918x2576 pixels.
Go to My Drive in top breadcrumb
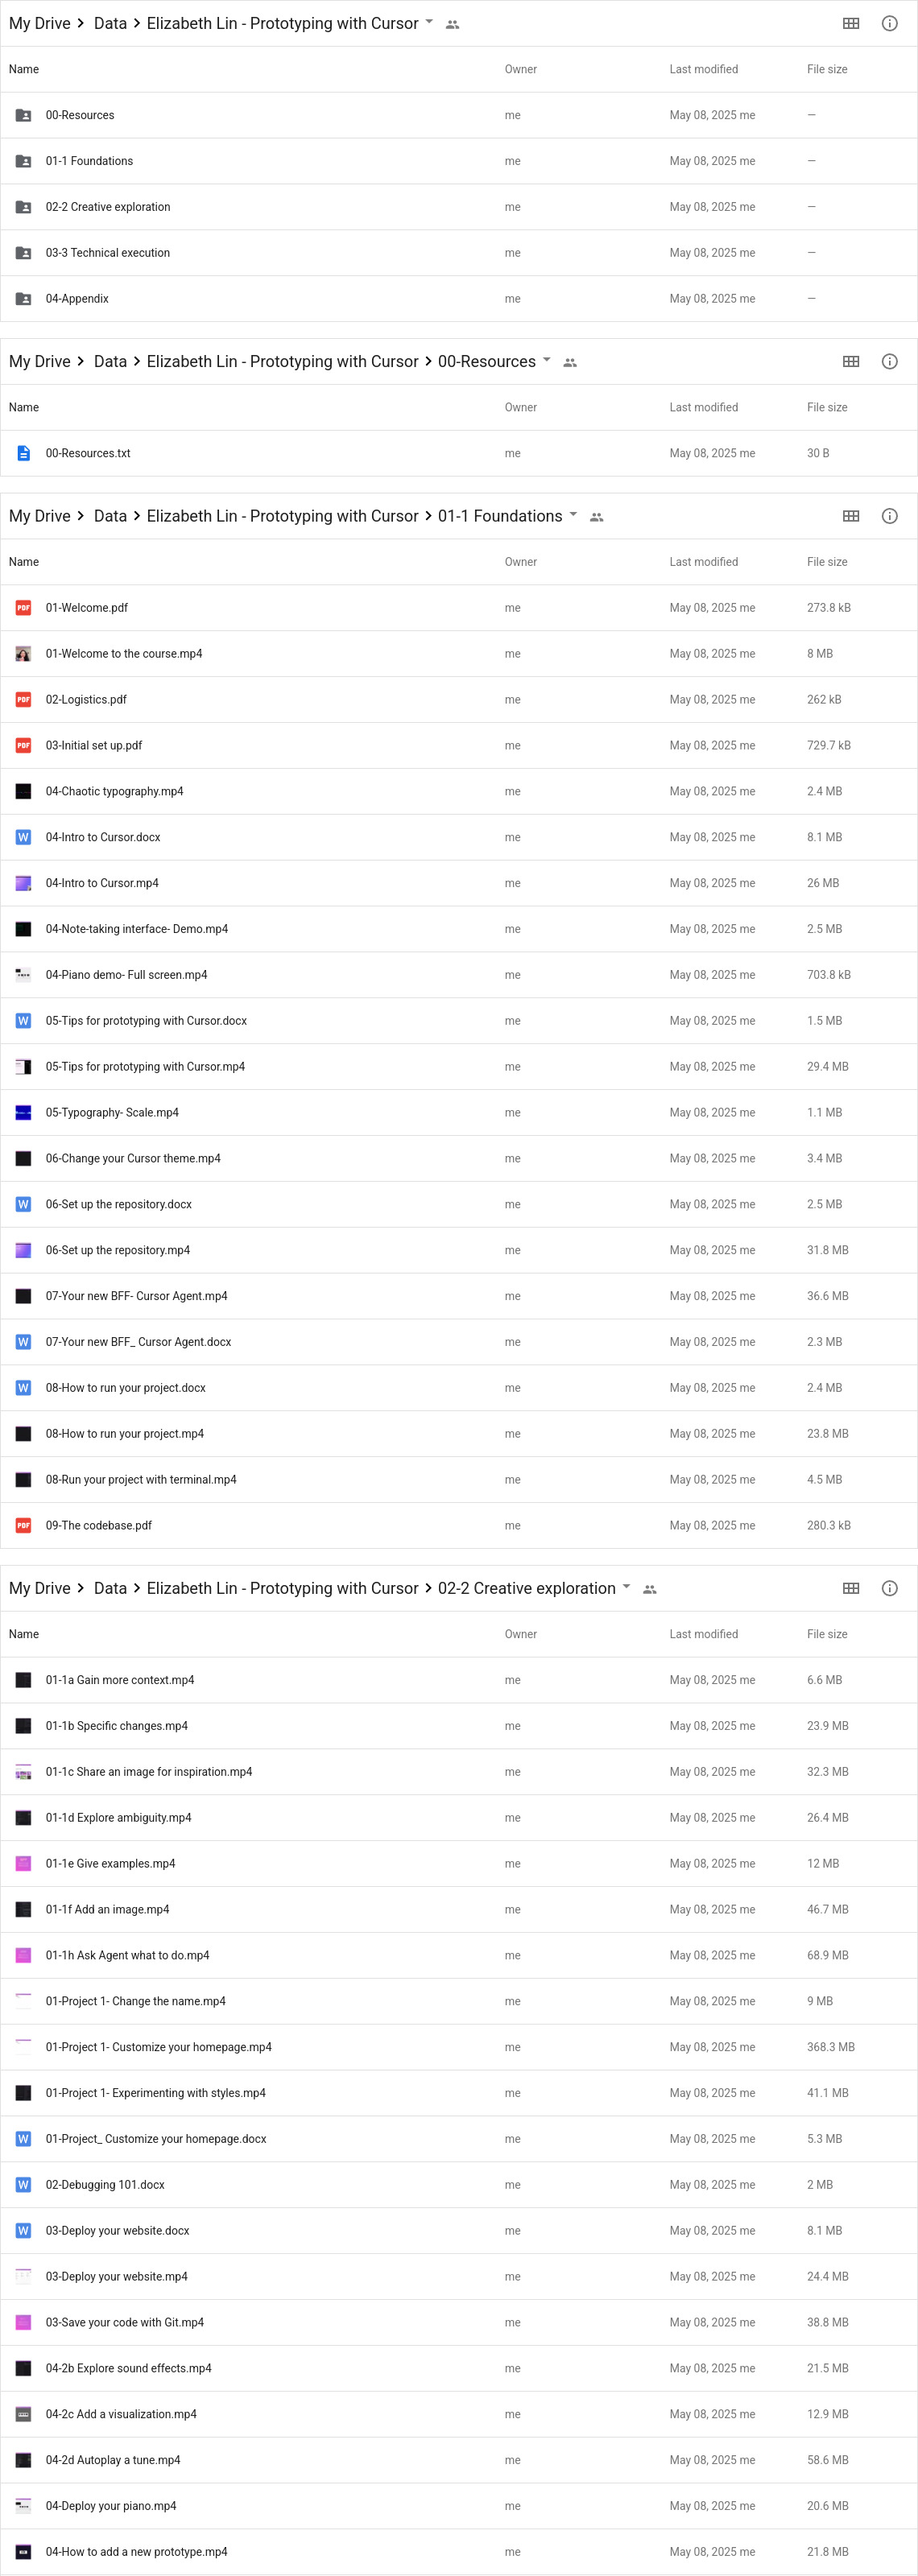pos(40,24)
